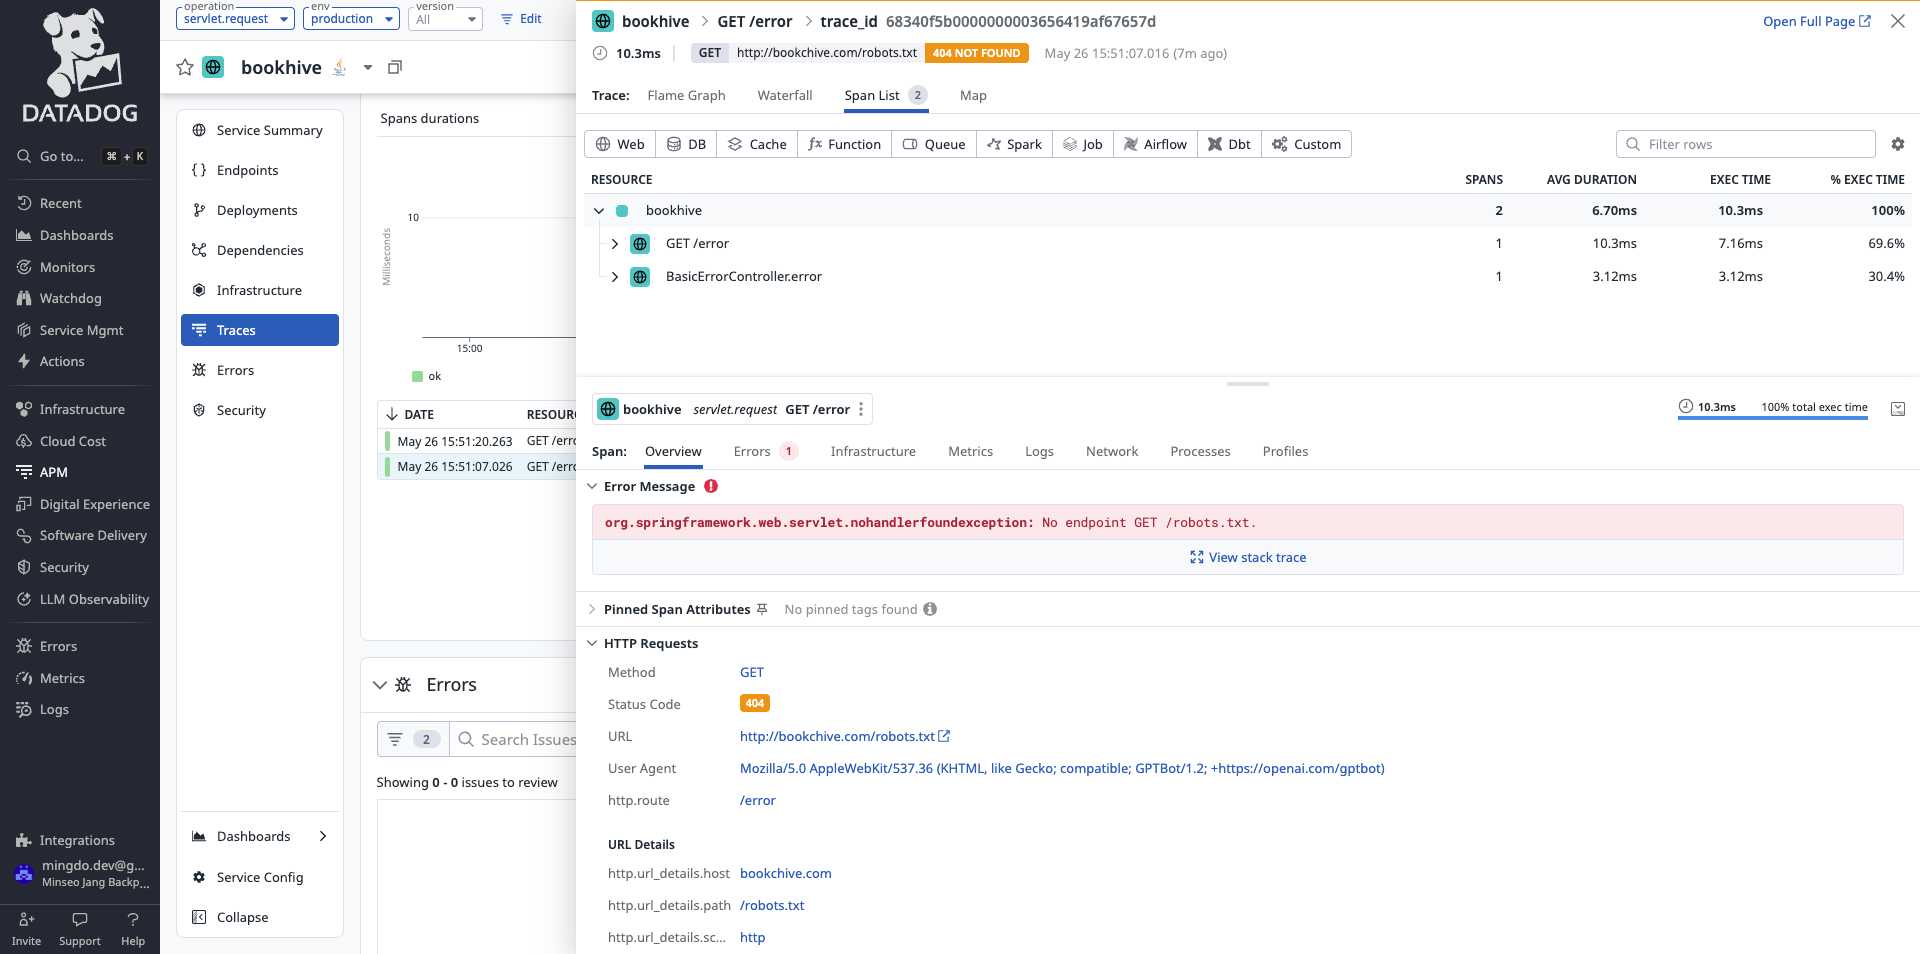Toggle the Queue span type filter

934,144
